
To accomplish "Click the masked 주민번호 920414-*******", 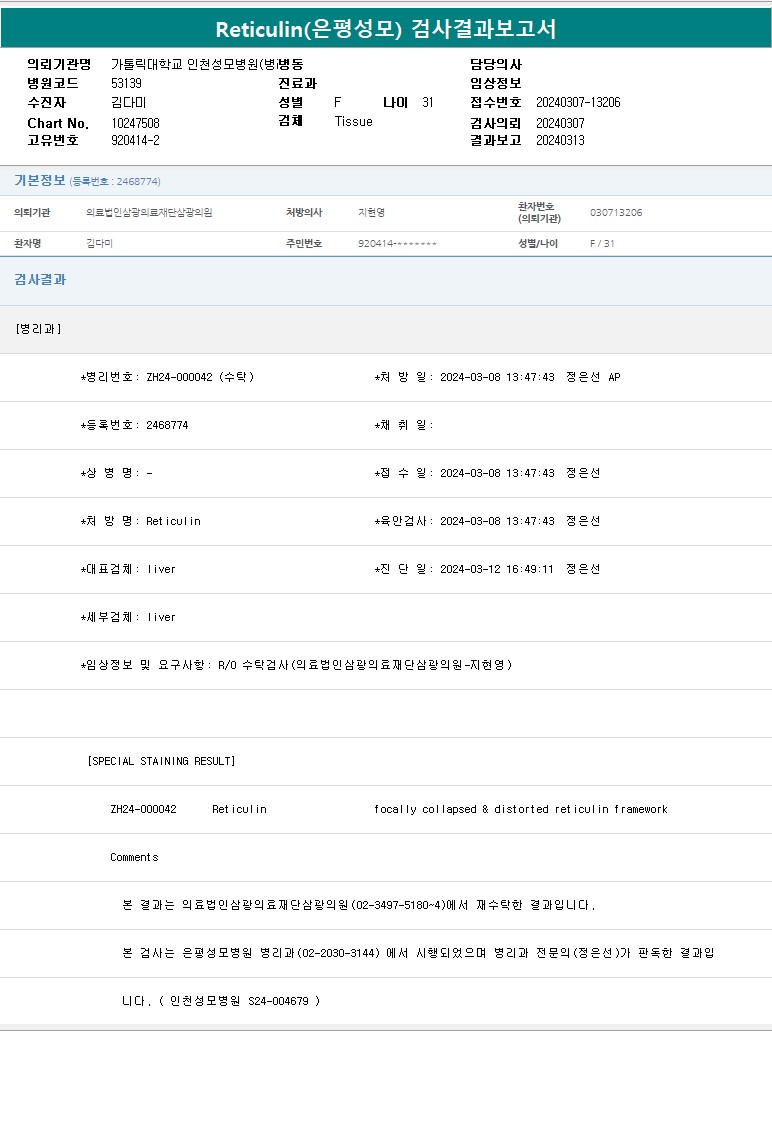I will (397, 244).
